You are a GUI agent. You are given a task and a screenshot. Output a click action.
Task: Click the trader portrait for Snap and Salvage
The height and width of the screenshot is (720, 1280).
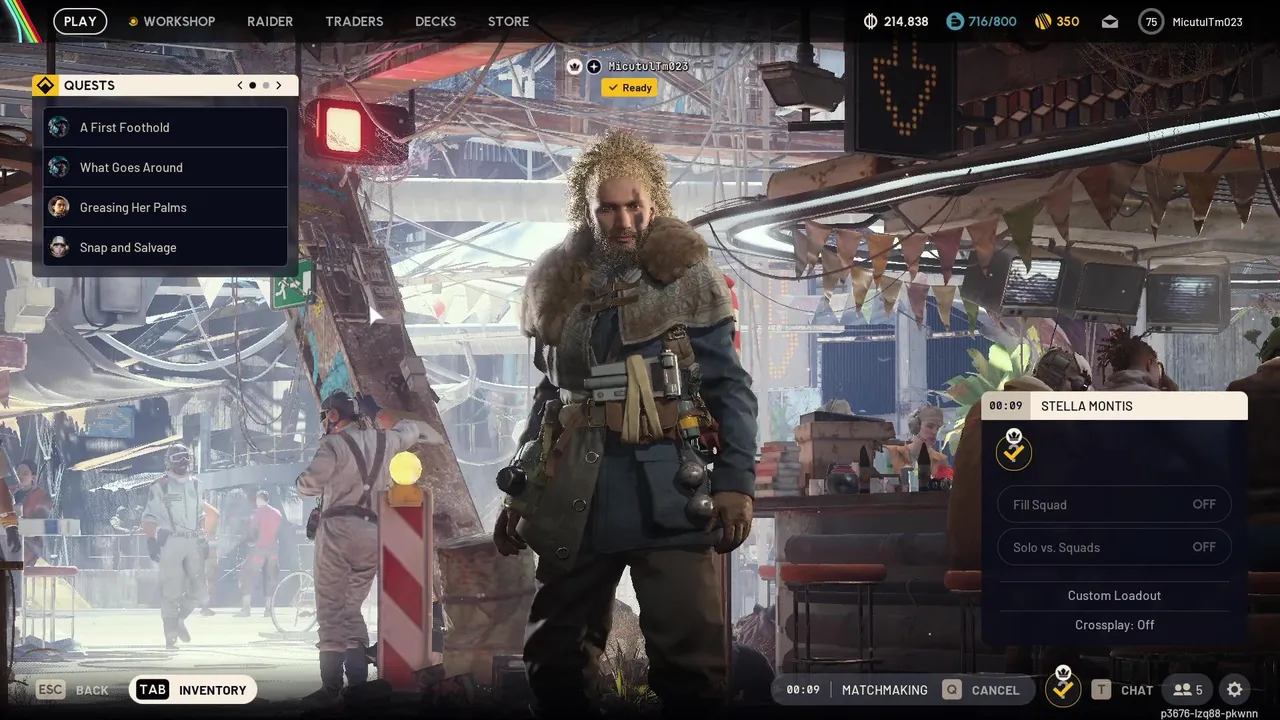coord(59,247)
